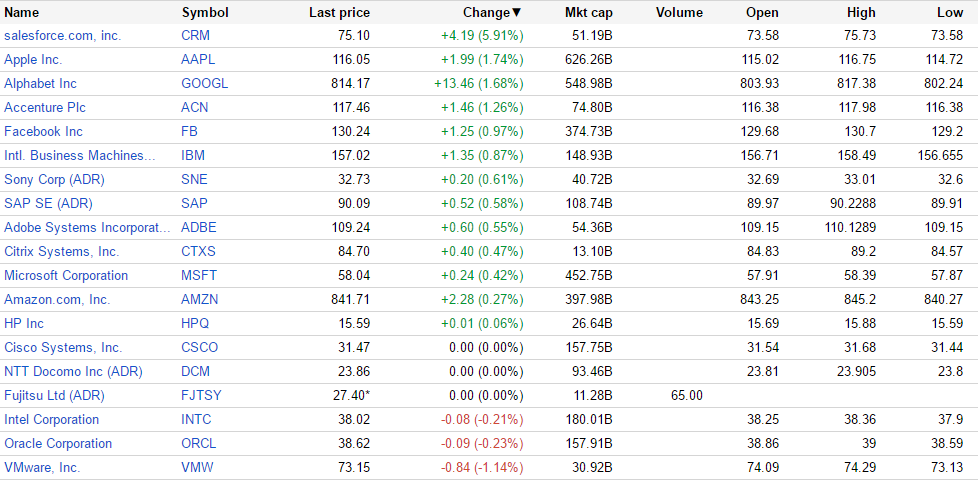Screen dimensions: 978x482
Task: Click the Mkt cap column header
Action: (x=587, y=13)
